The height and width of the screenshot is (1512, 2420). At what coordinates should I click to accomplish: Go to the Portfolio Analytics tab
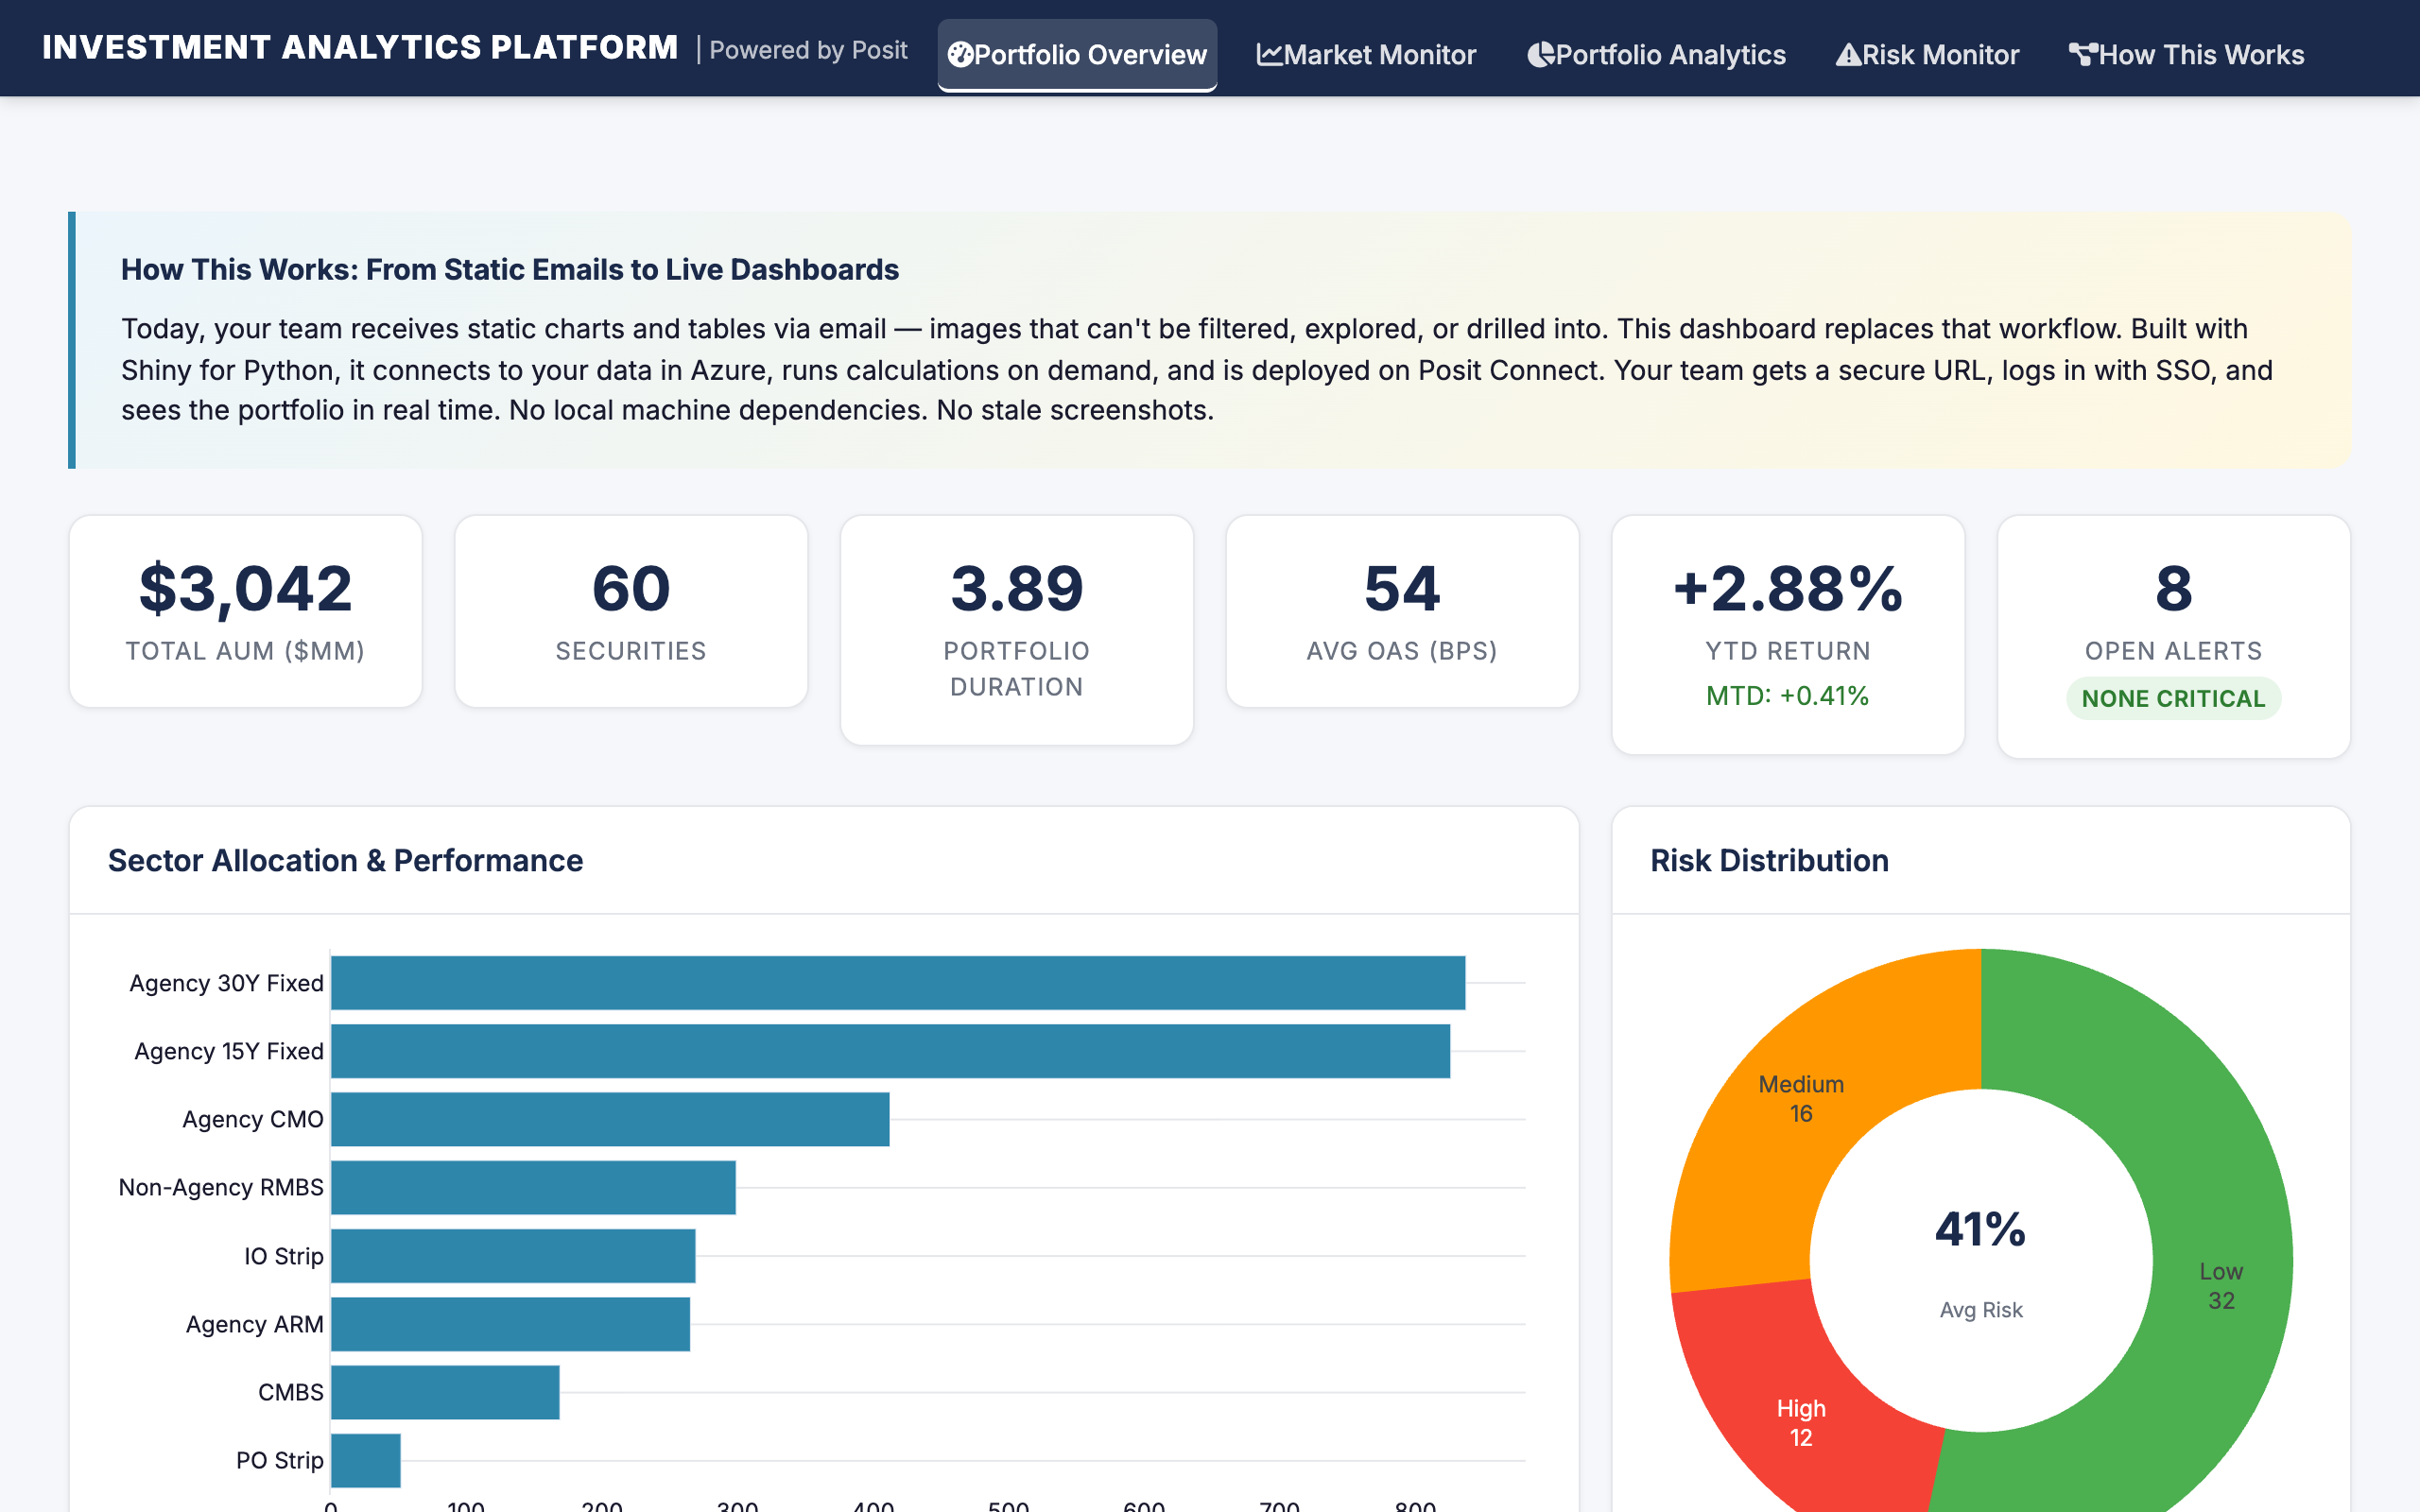[x=1656, y=55]
